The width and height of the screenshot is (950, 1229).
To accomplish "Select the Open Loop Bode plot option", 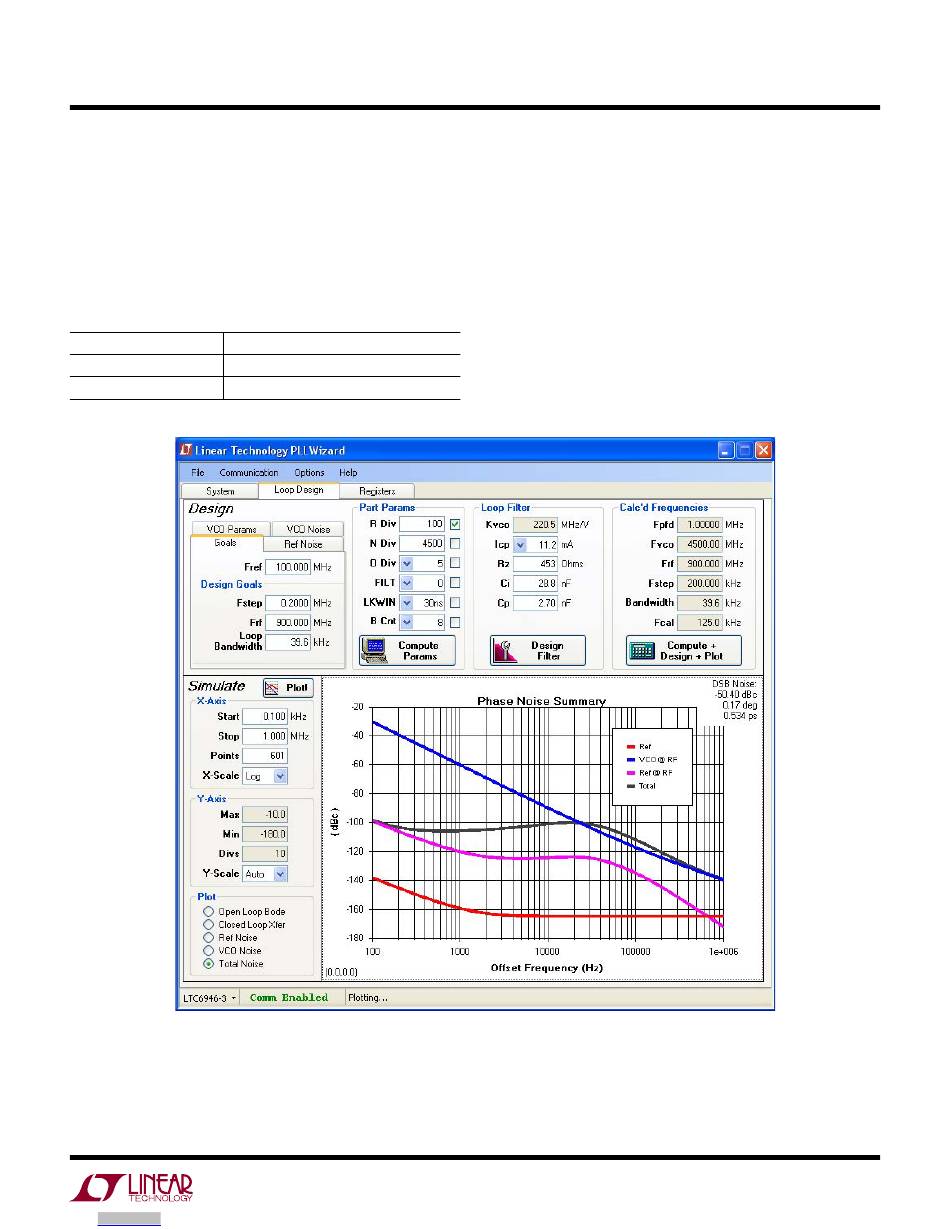I will [x=208, y=912].
